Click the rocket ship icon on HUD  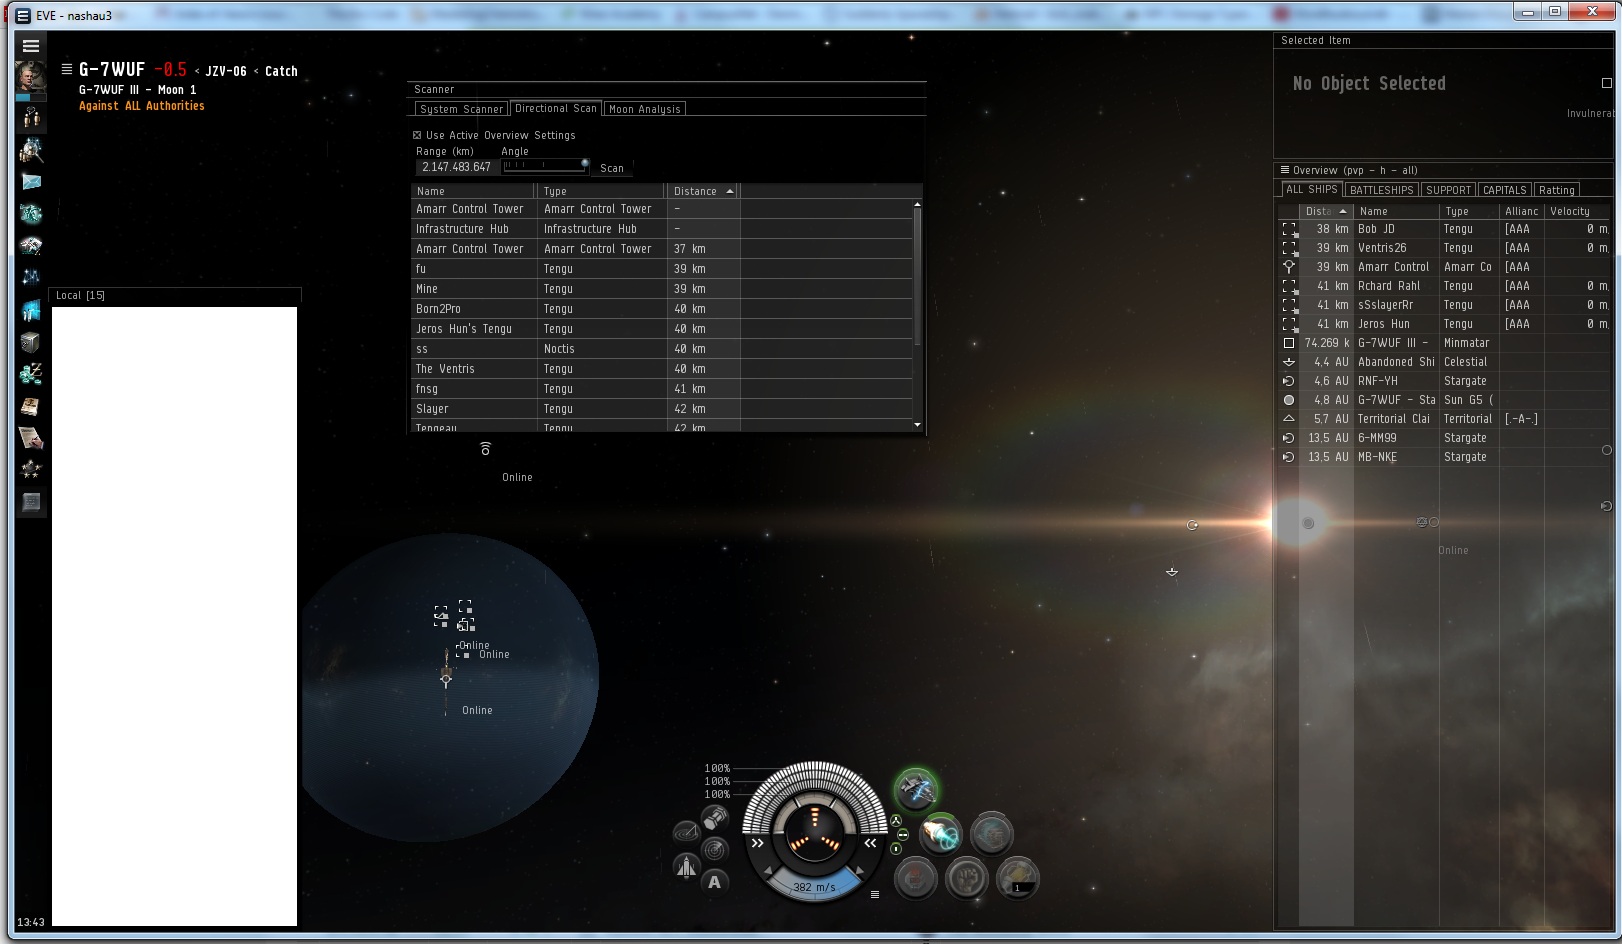(686, 866)
